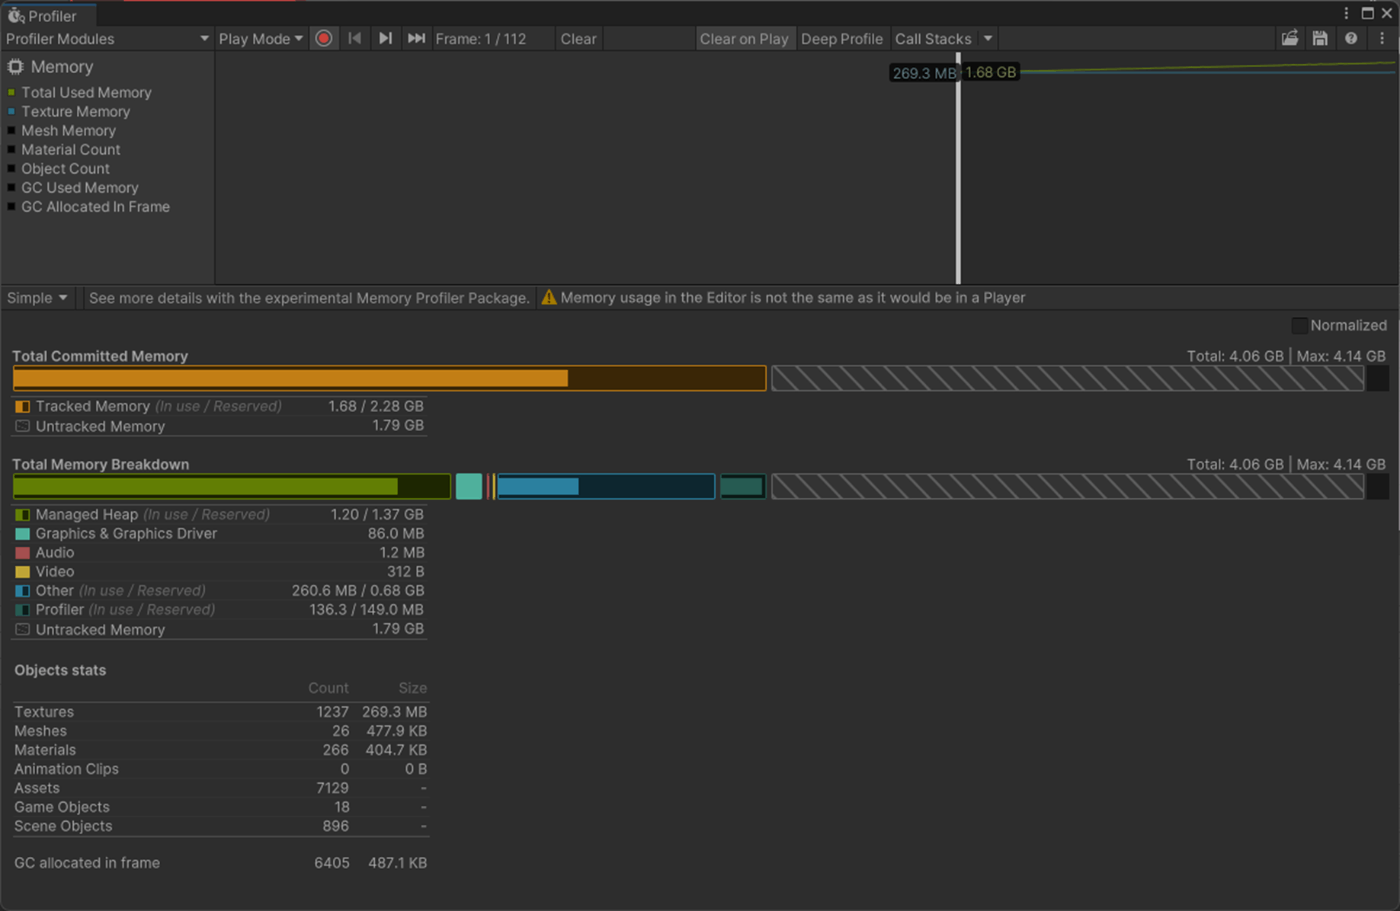This screenshot has width=1400, height=911.
Task: Click the 269.3 MB chart label
Action: [923, 73]
